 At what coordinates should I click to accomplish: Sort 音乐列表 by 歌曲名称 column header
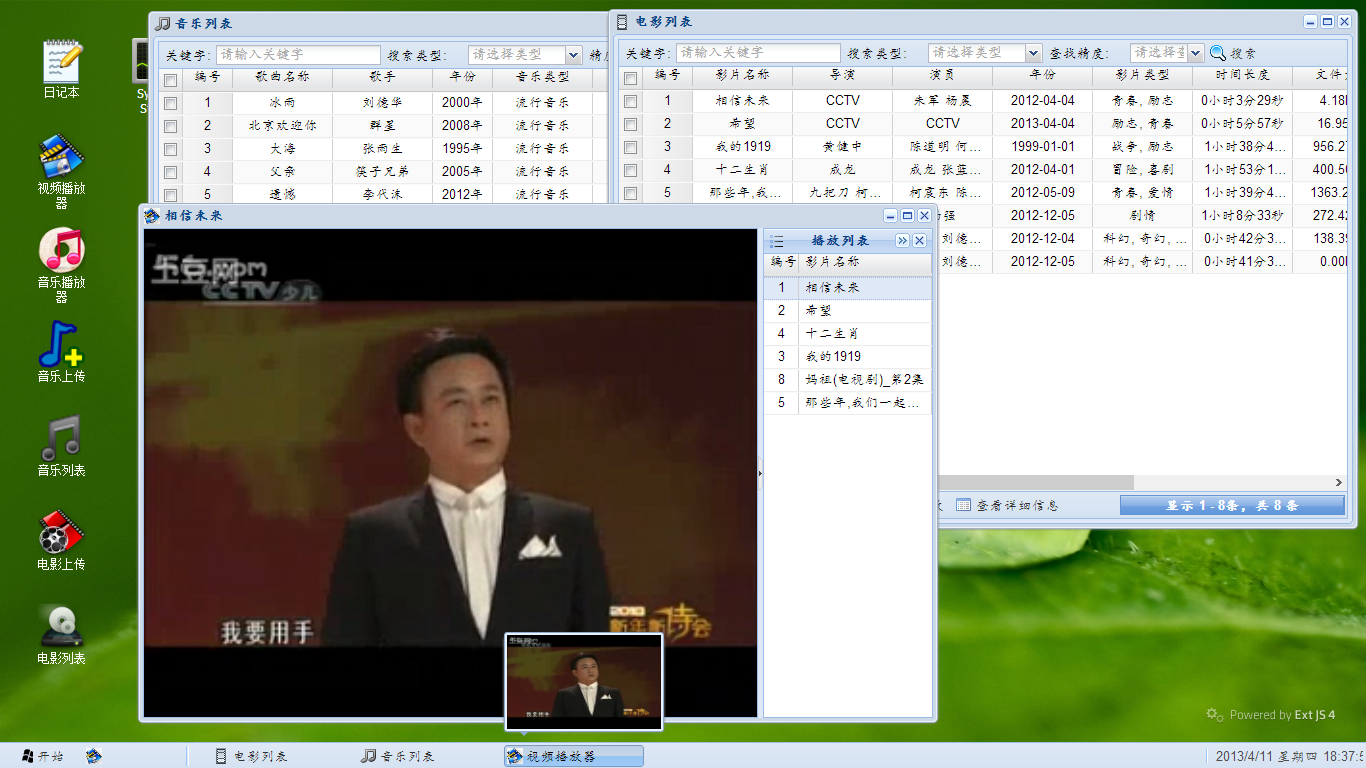282,77
